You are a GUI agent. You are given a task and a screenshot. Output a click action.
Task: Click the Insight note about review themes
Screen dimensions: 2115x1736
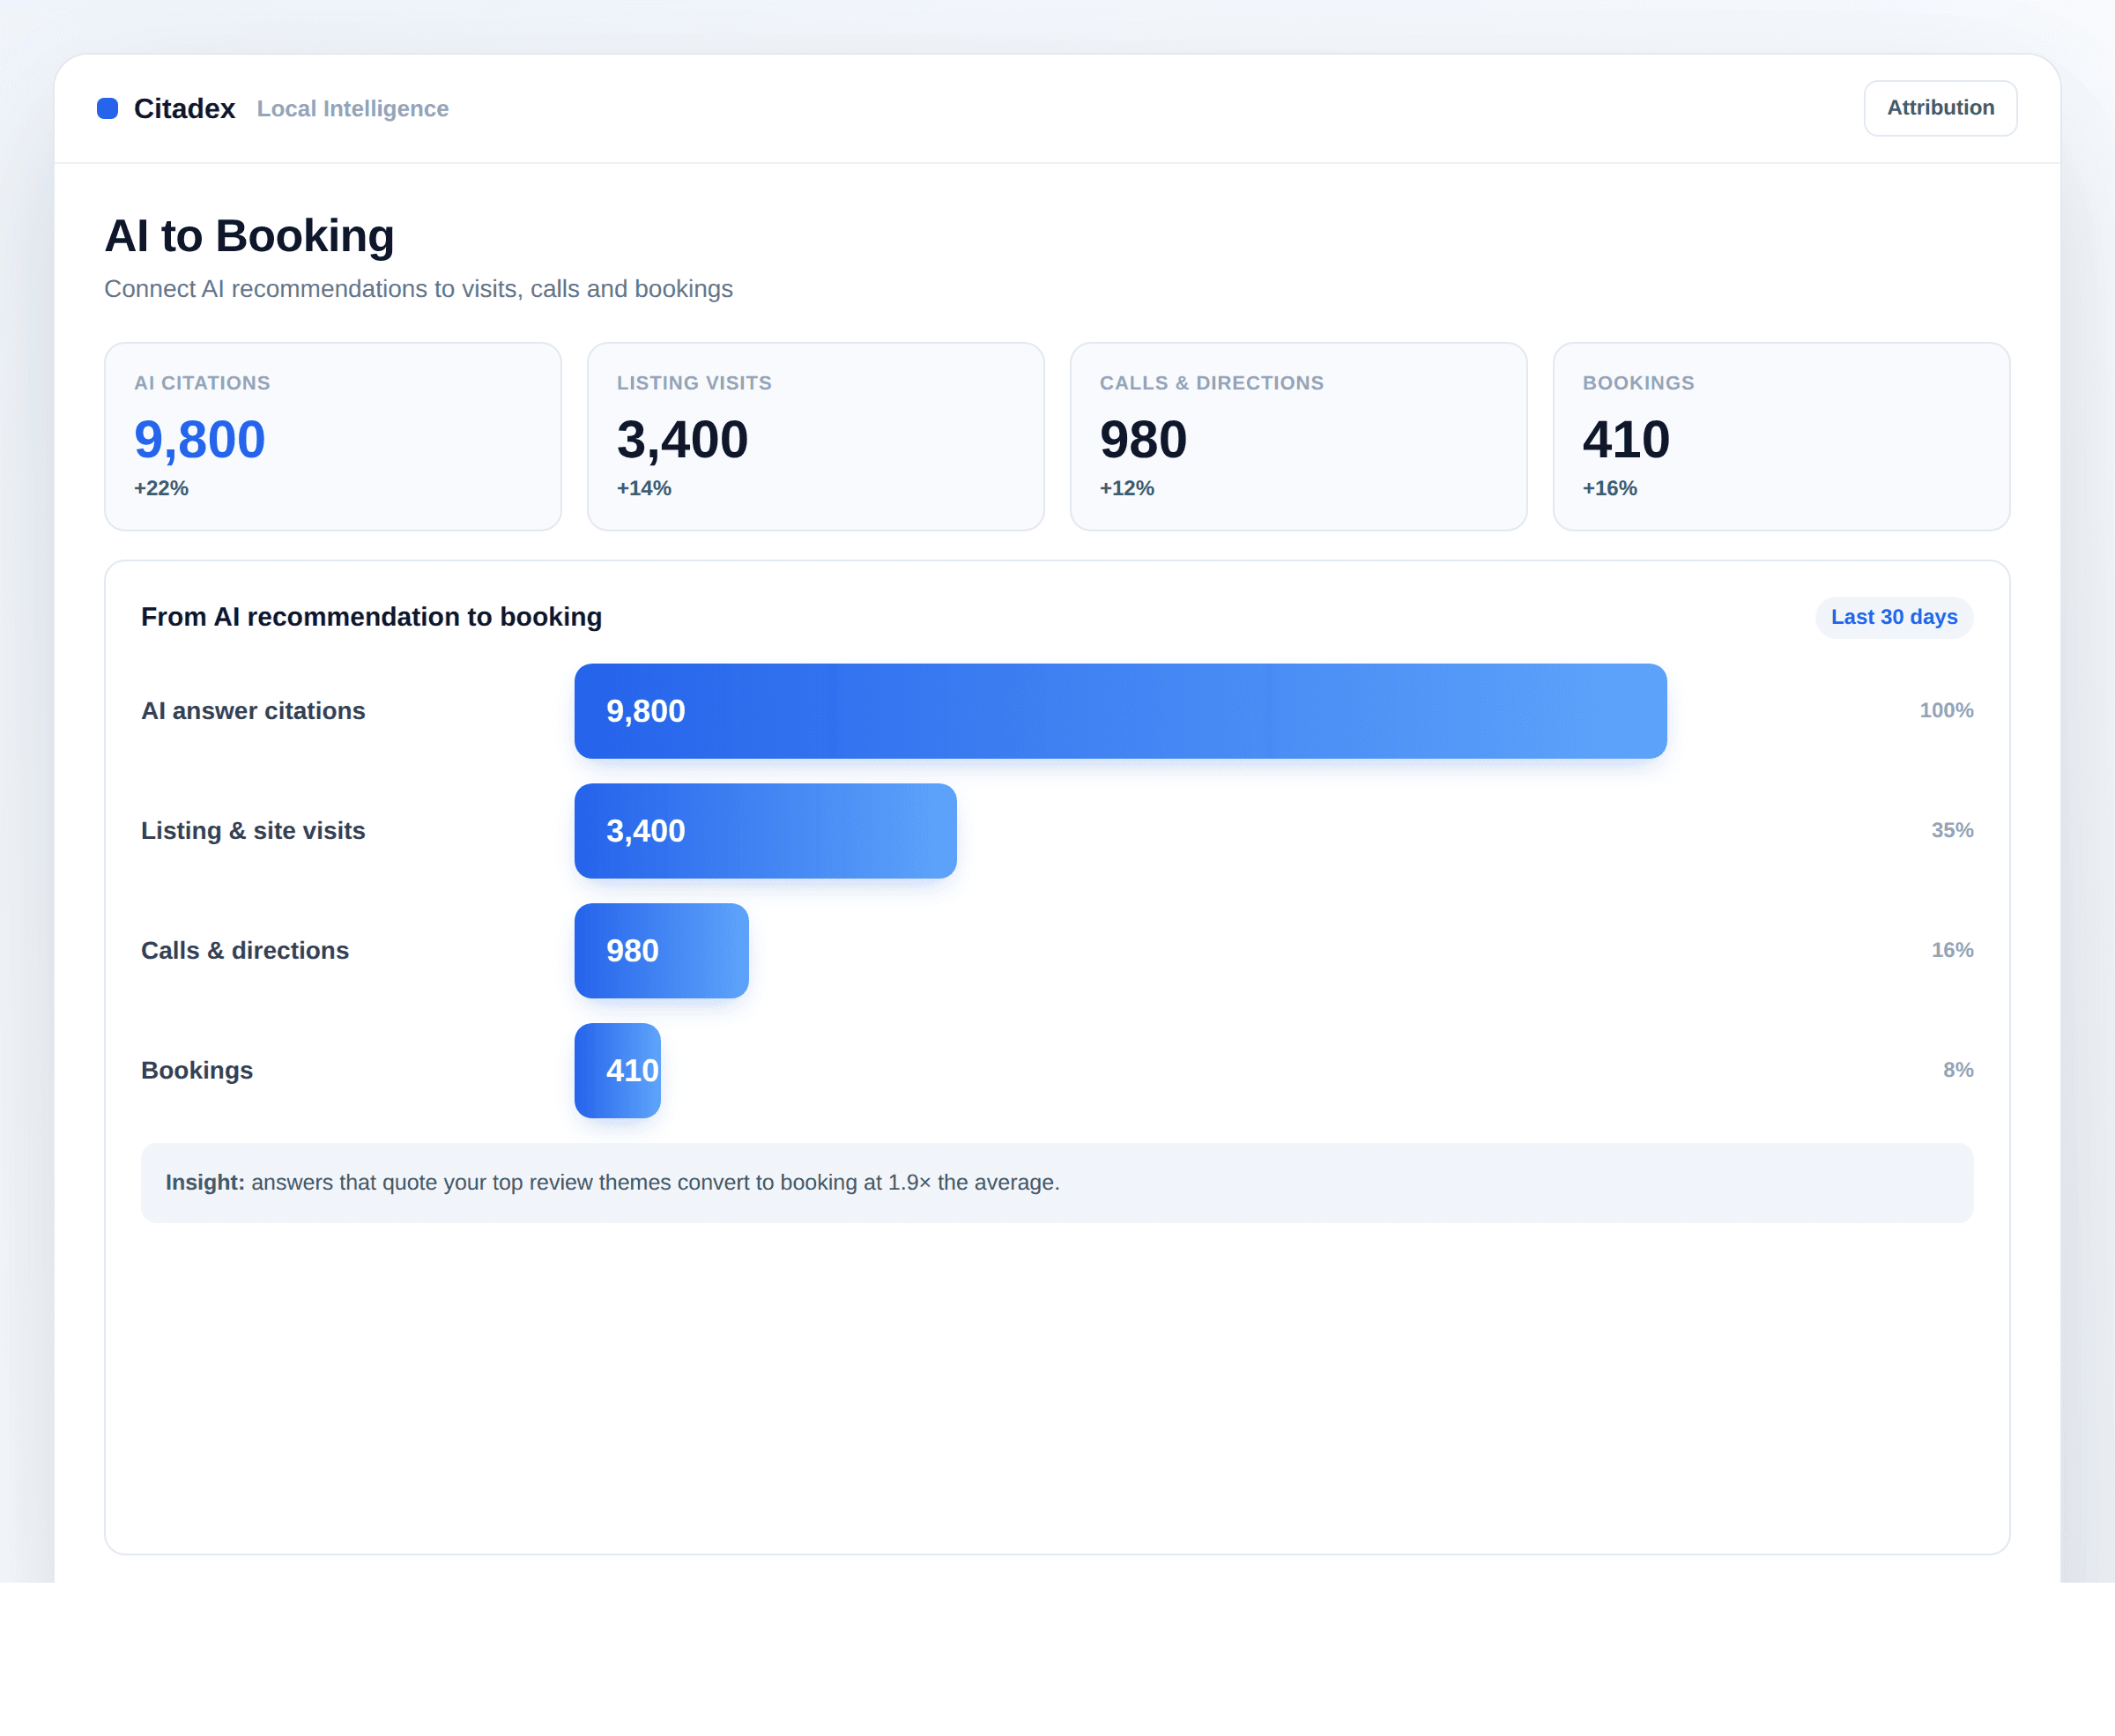1057,1183
